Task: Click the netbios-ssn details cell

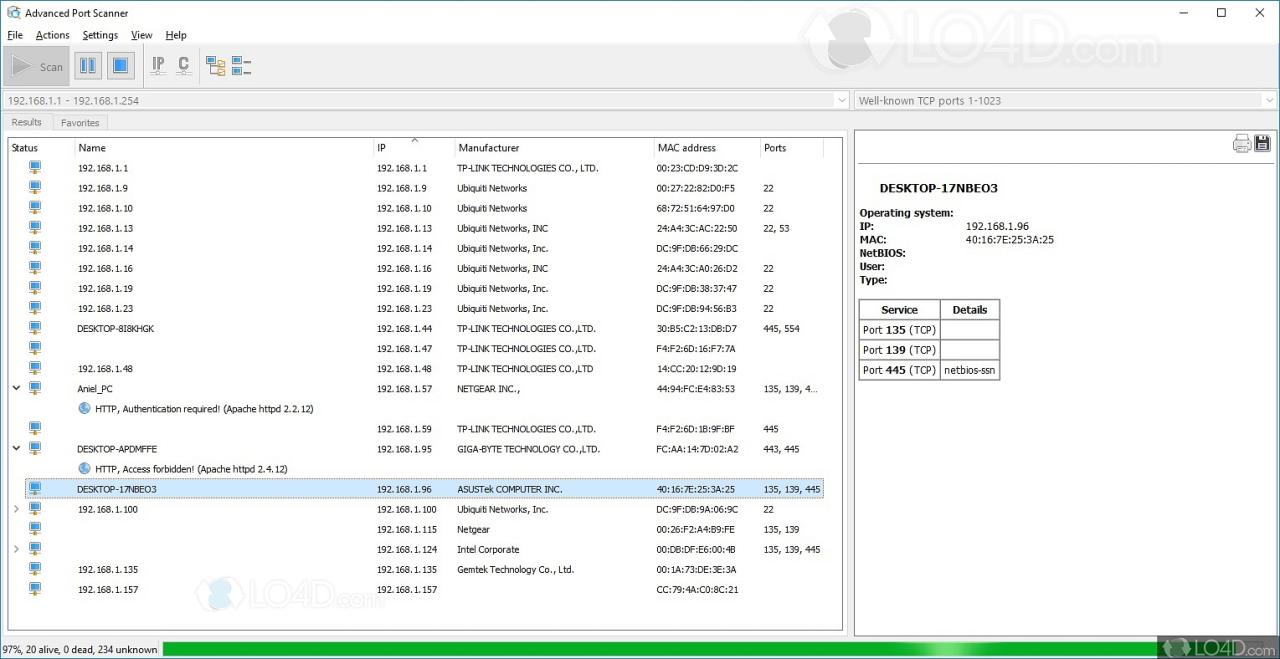Action: point(970,370)
